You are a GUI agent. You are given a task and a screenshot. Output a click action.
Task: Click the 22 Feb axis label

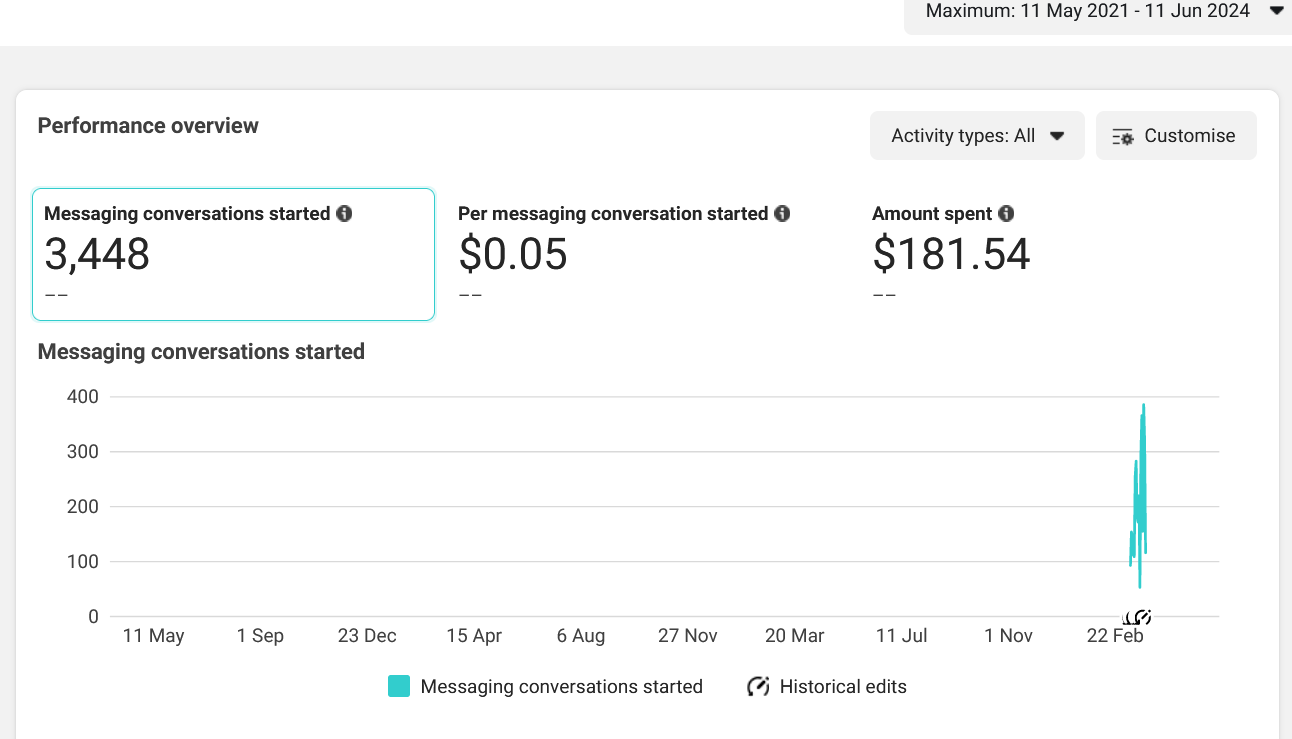(x=1115, y=636)
